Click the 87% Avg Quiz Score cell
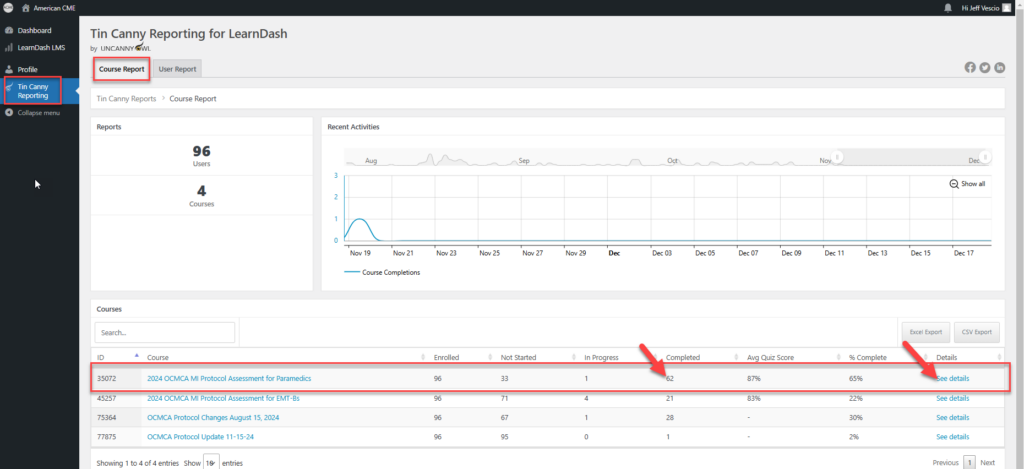Image resolution: width=1024 pixels, height=469 pixels. [754, 378]
